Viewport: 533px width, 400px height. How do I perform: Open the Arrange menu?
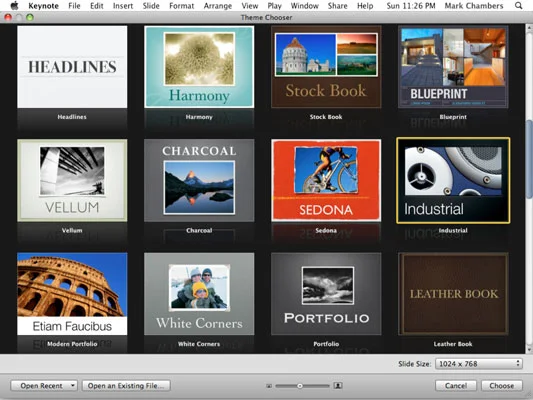pyautogui.click(x=218, y=5)
